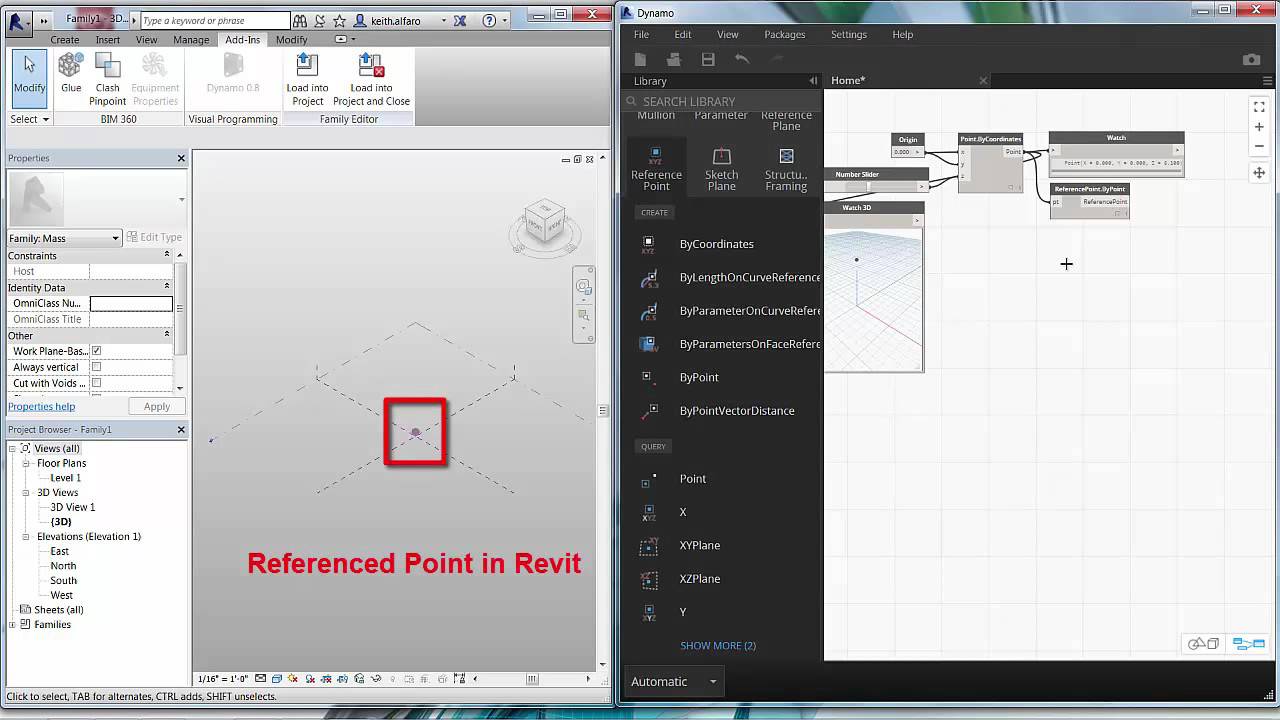Open the Clash Pinpoint tool
The image size is (1280, 720).
click(x=107, y=78)
